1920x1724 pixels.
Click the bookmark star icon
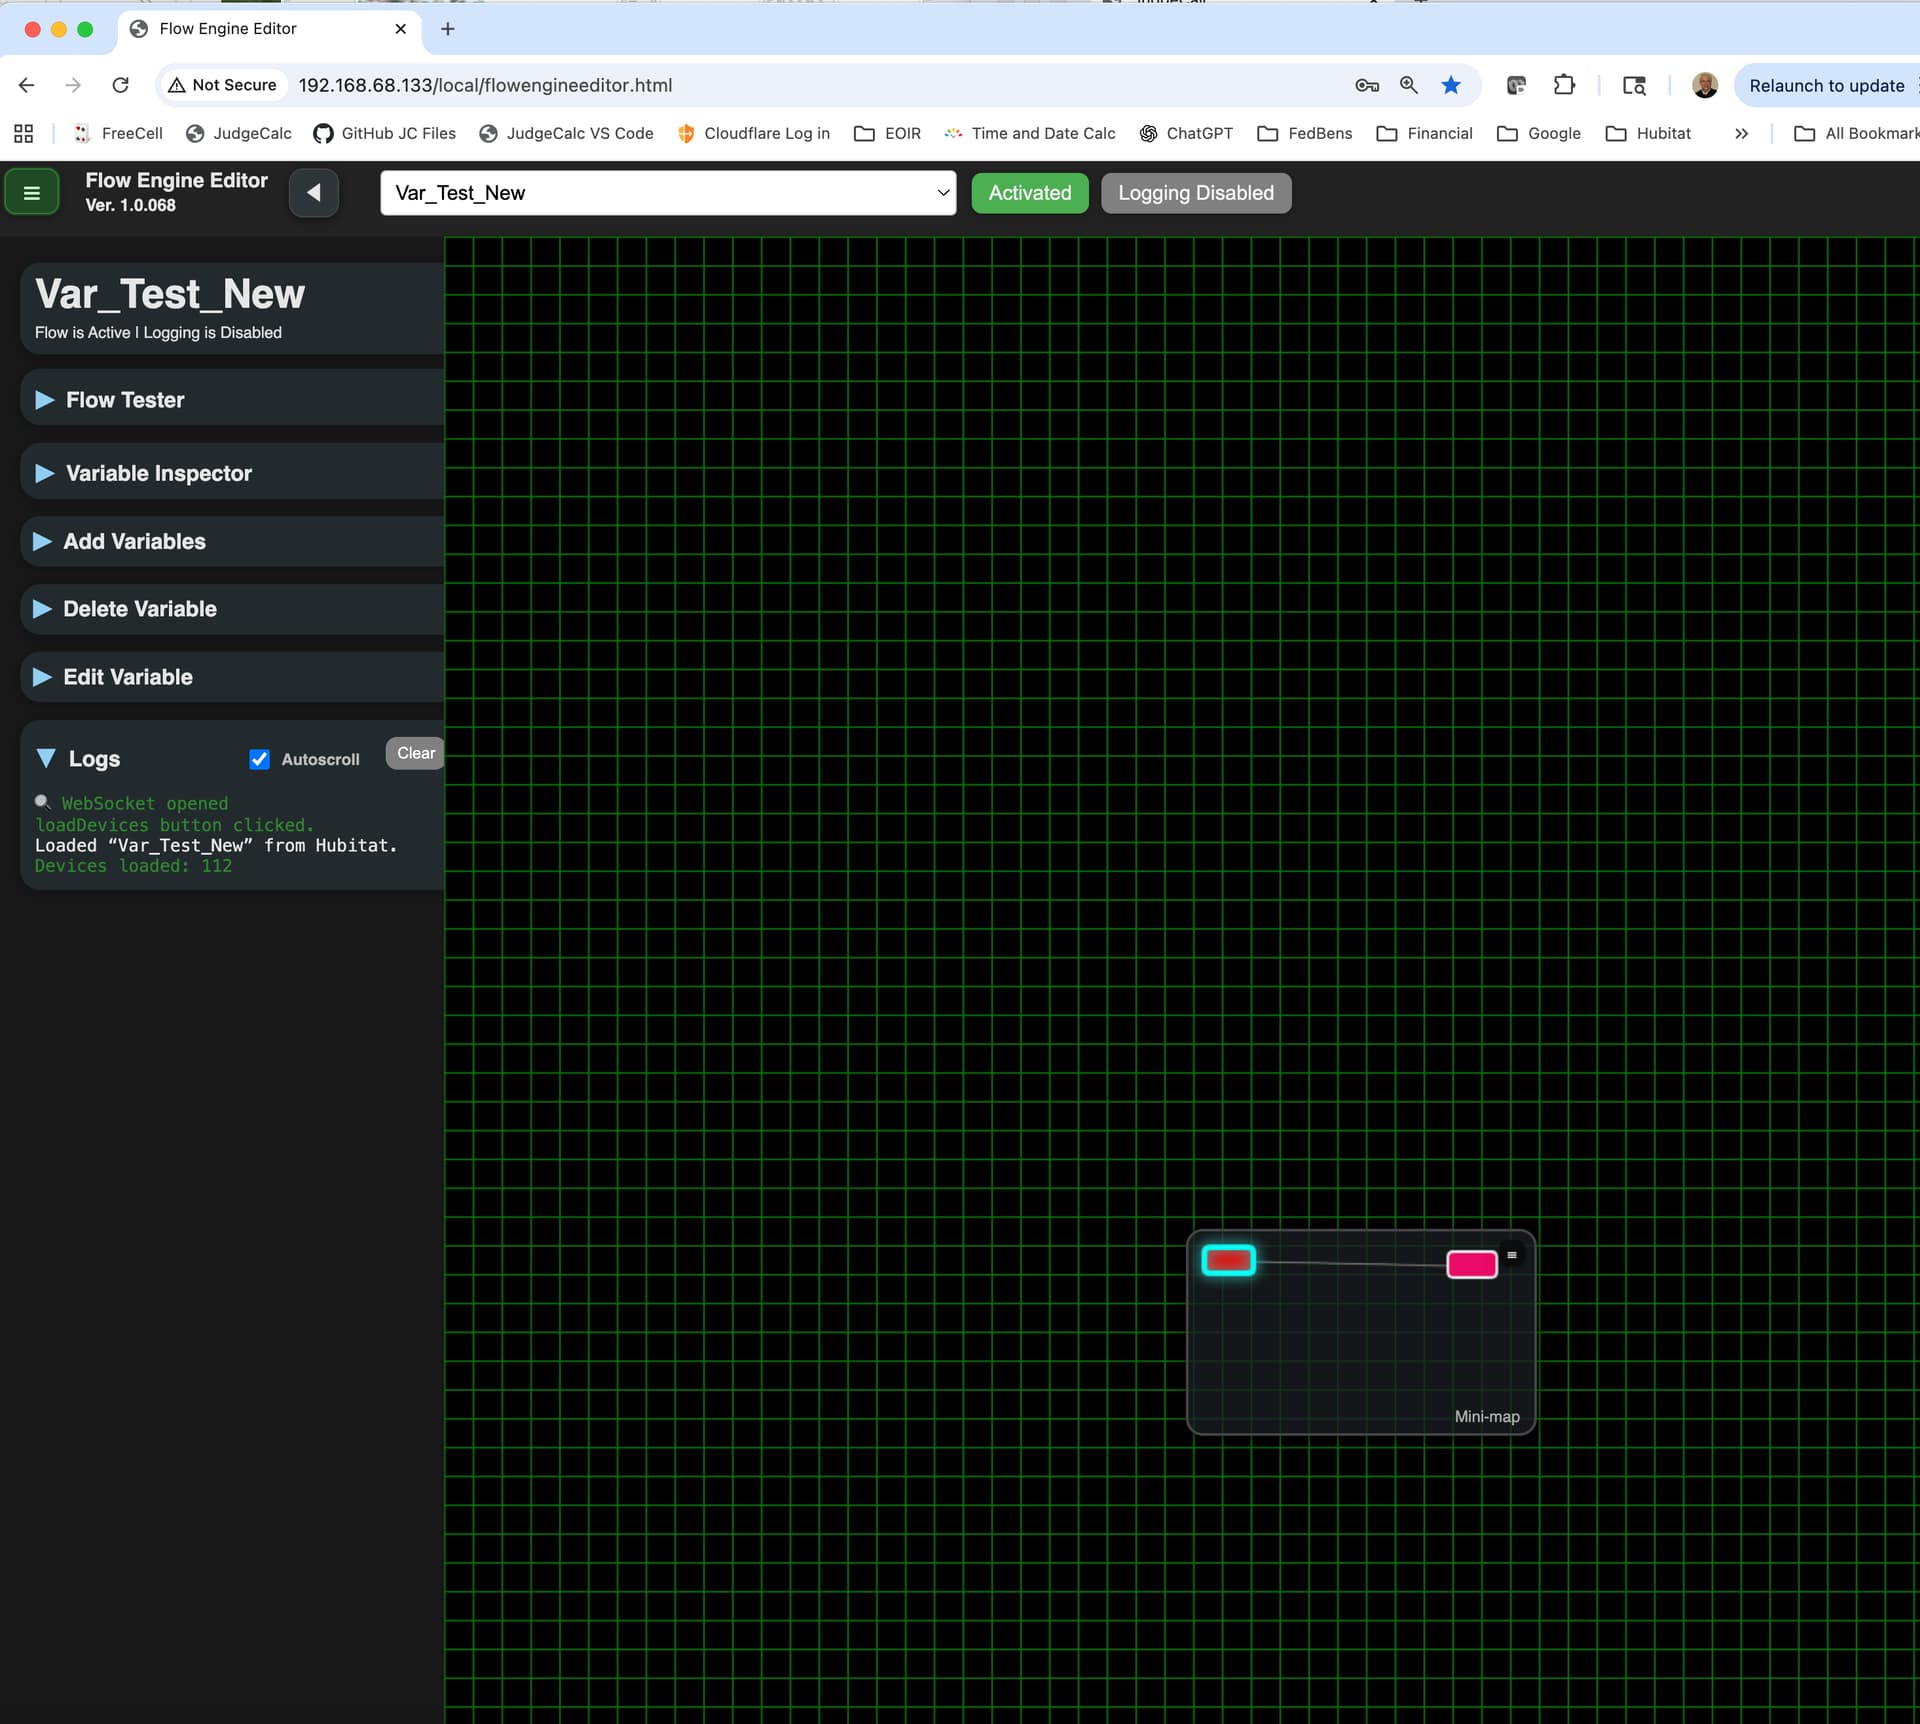click(1451, 85)
